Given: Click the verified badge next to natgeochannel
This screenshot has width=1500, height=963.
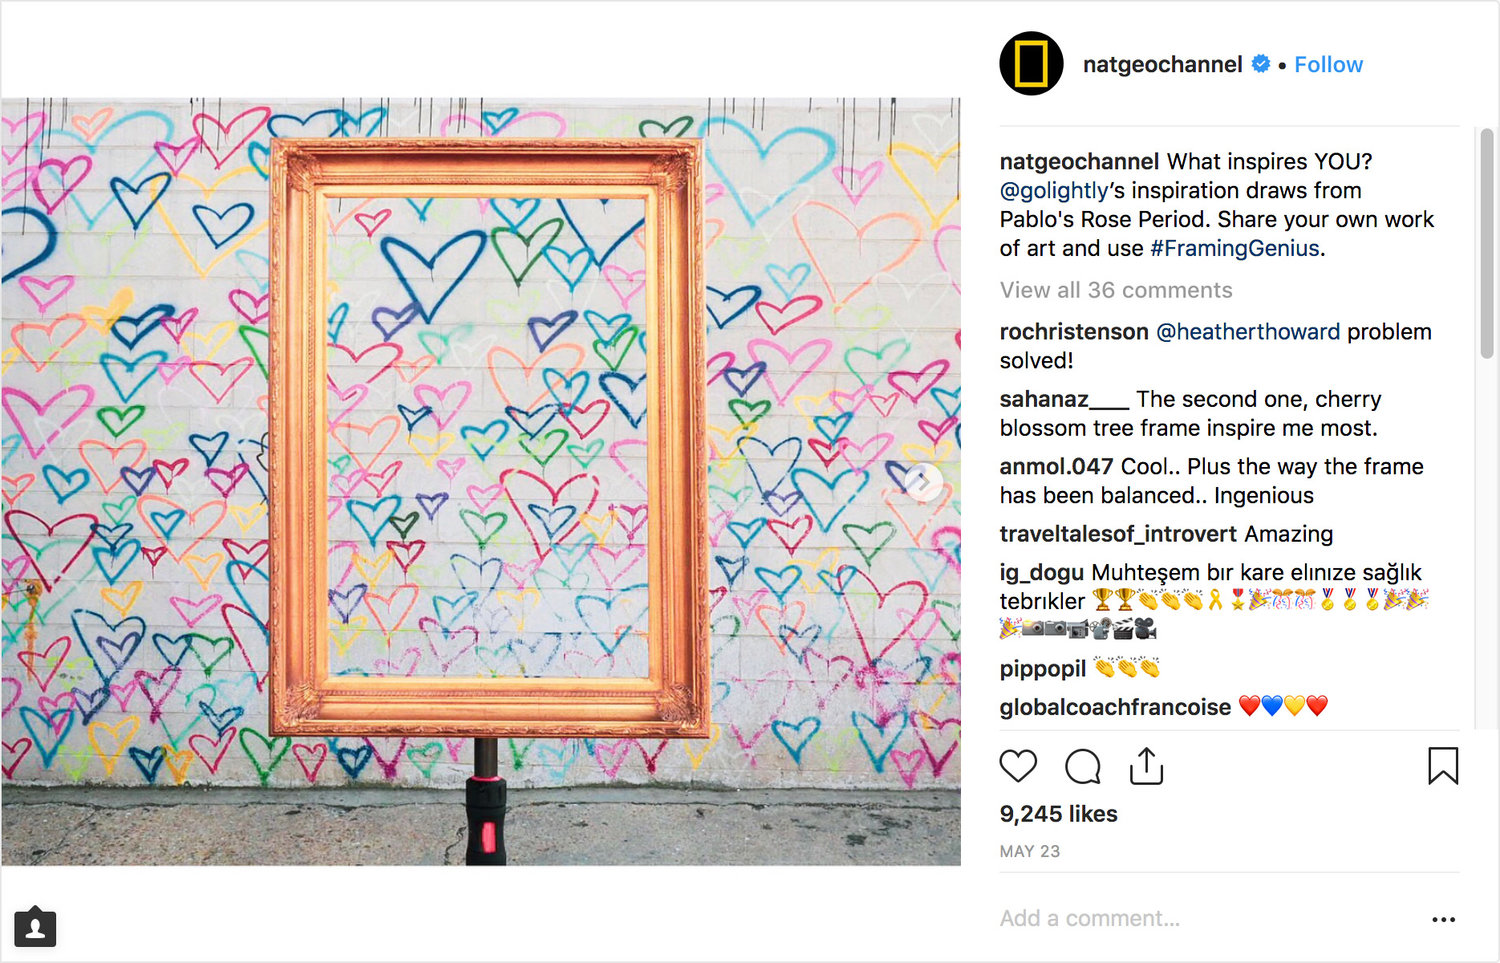Looking at the screenshot, I should pos(1261,64).
